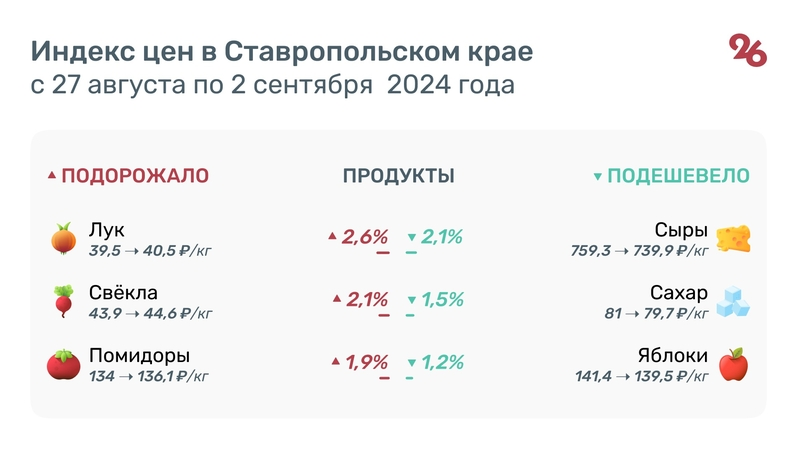Click the green 1,5% sugar decrease value
The image size is (800, 452).
coord(441,300)
